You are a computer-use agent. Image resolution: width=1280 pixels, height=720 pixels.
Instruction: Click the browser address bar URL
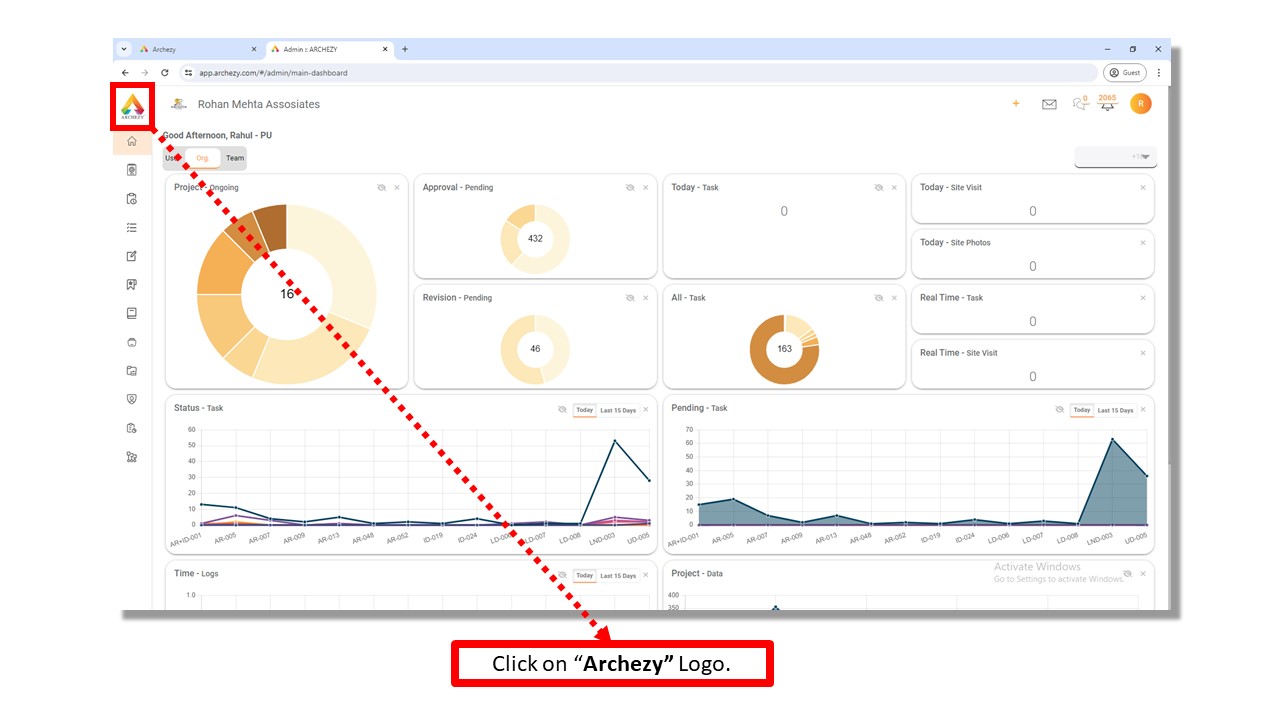(273, 73)
